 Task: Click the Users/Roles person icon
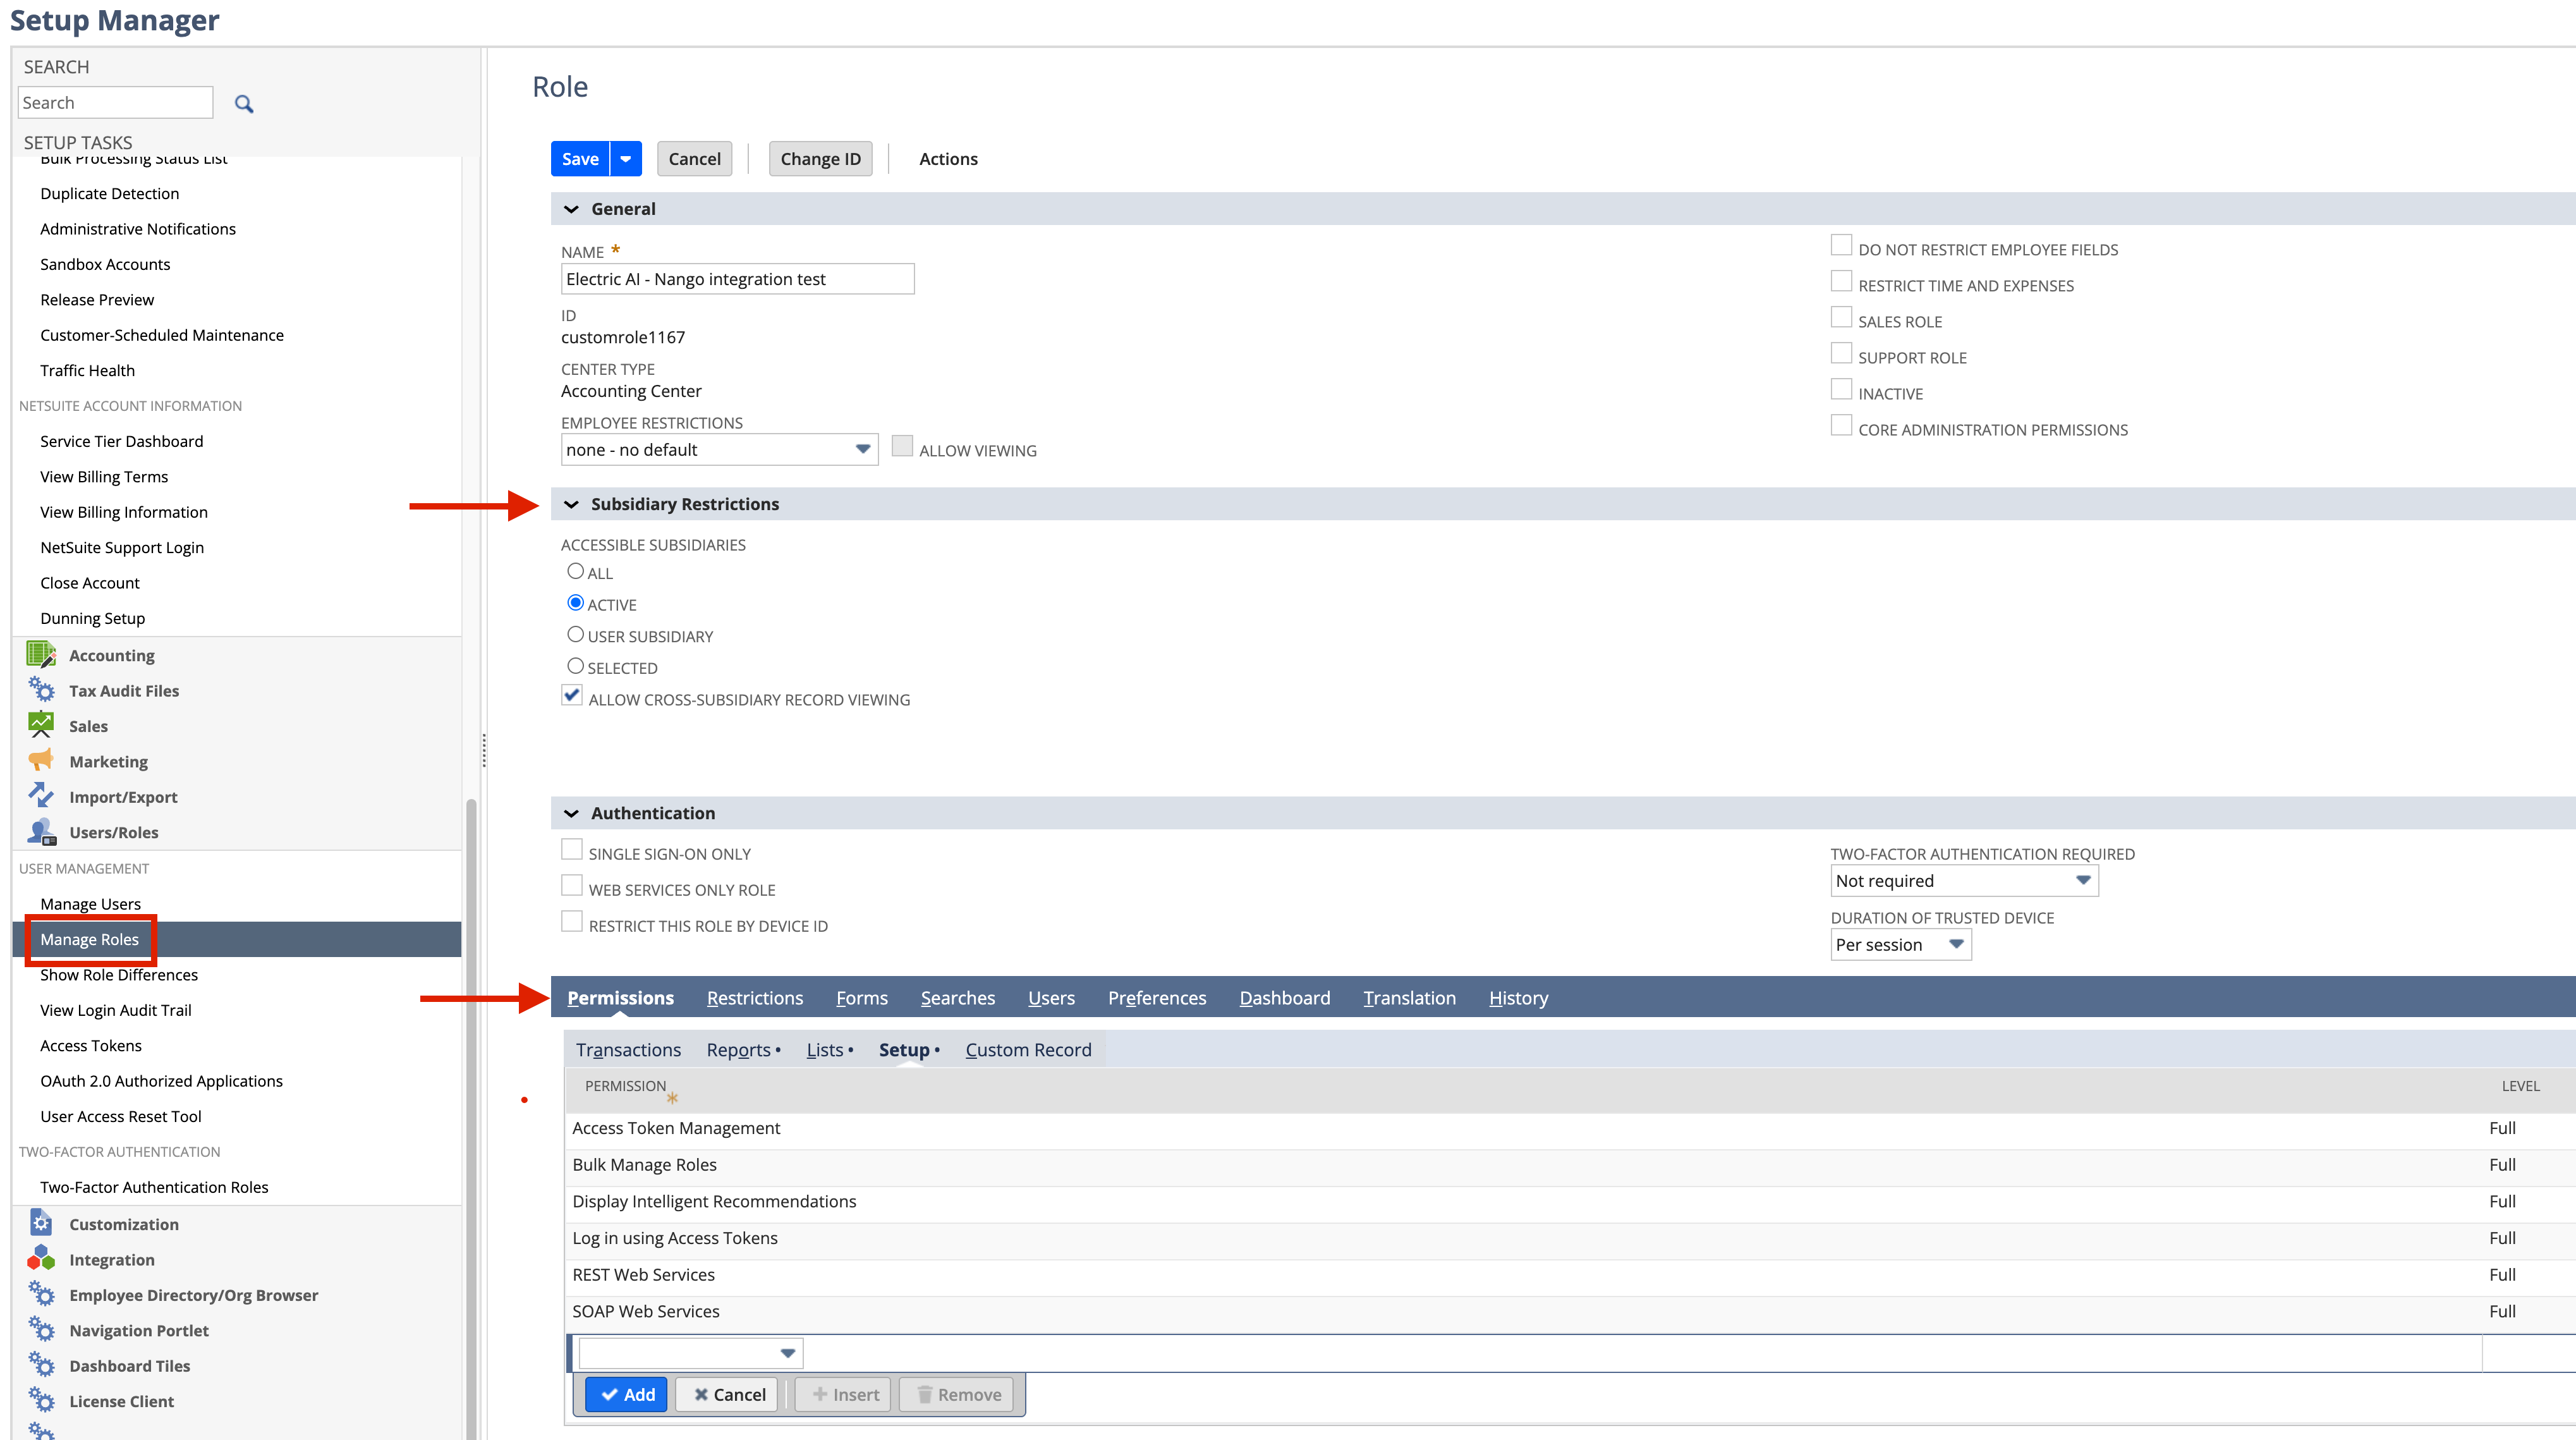pyautogui.click(x=41, y=832)
